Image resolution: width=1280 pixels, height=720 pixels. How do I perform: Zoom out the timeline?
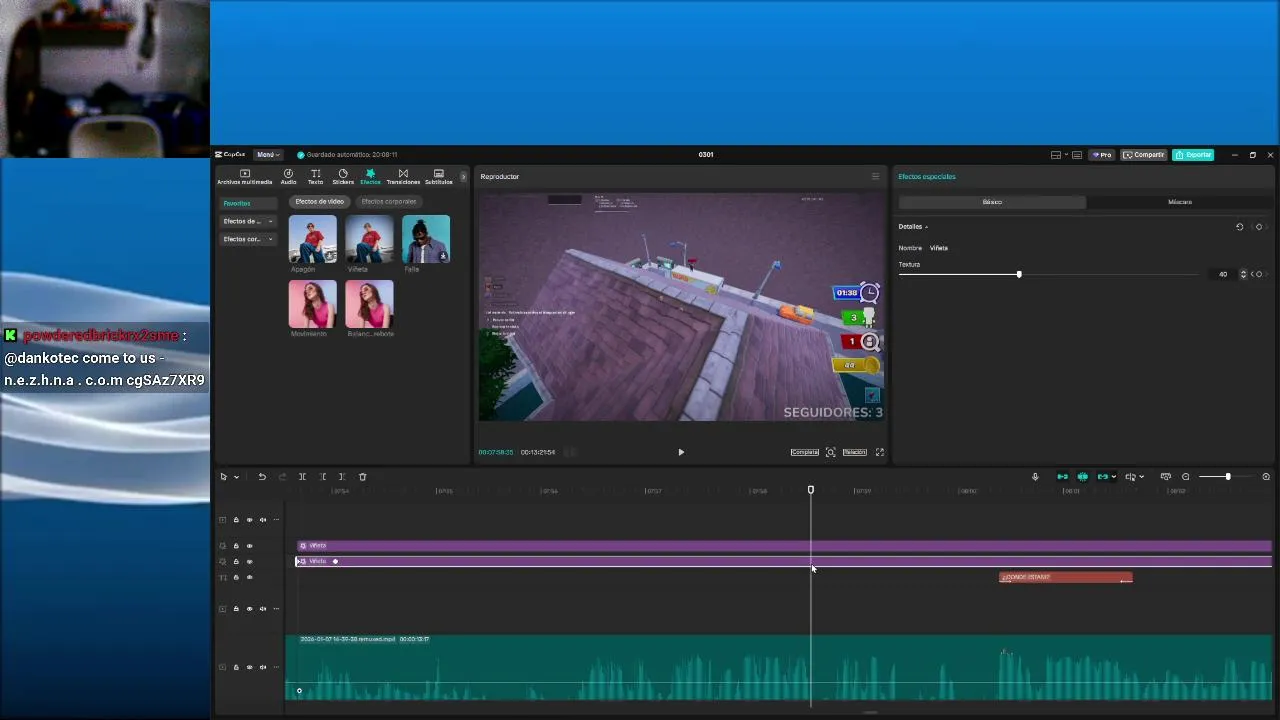(1186, 477)
